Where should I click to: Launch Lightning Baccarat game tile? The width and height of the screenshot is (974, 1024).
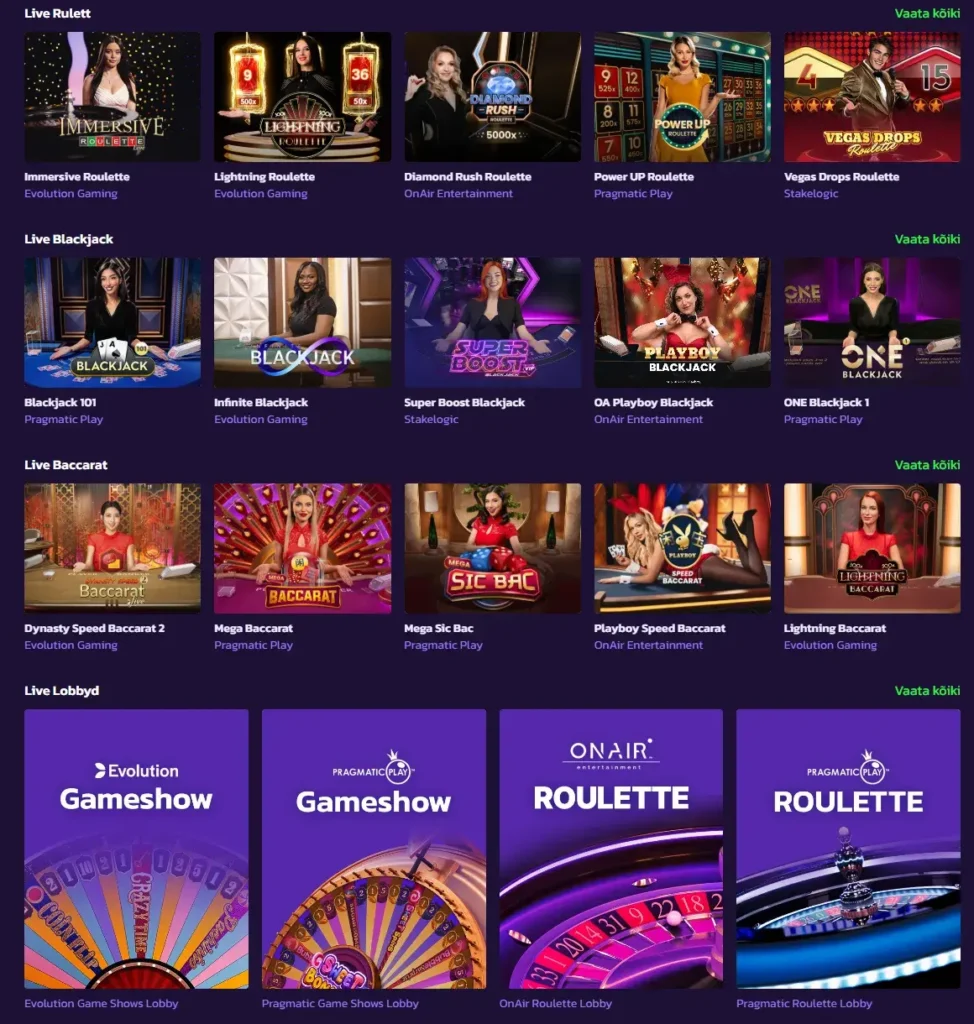point(872,548)
